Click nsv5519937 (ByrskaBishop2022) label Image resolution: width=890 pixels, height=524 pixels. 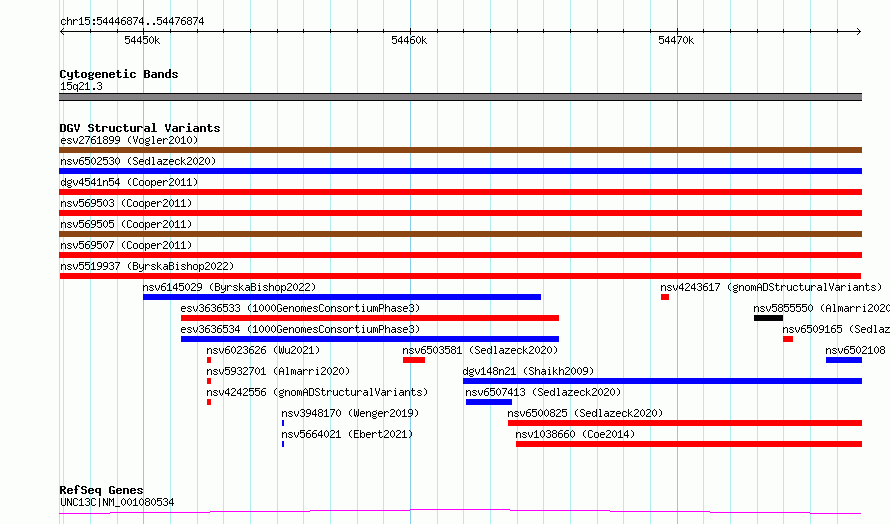147,266
